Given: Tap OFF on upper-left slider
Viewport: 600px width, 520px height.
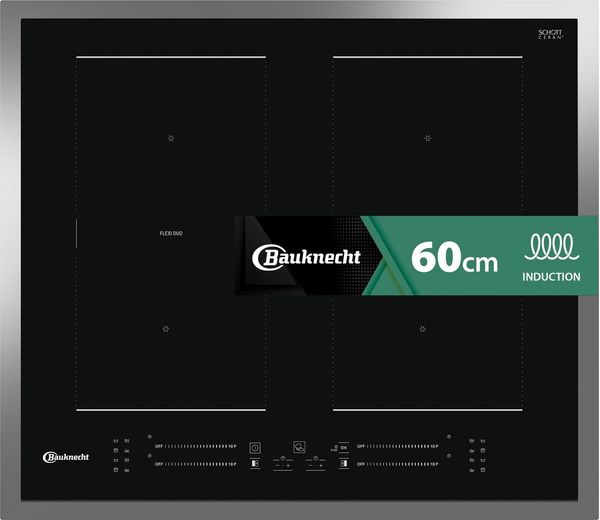Looking at the screenshot, I should coord(159,446).
